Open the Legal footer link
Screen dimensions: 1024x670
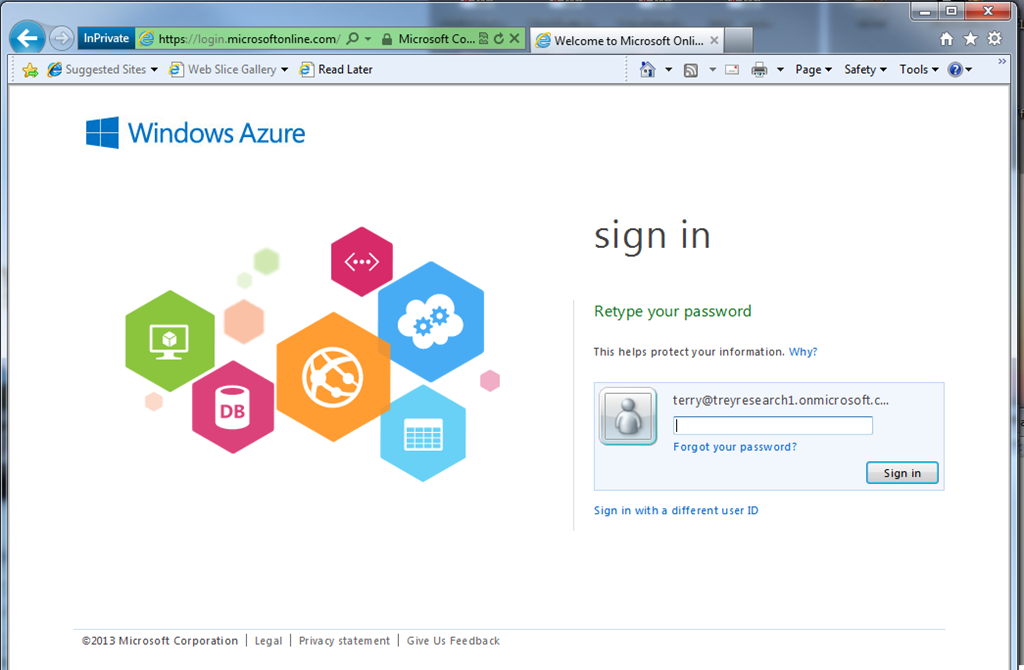tap(268, 641)
